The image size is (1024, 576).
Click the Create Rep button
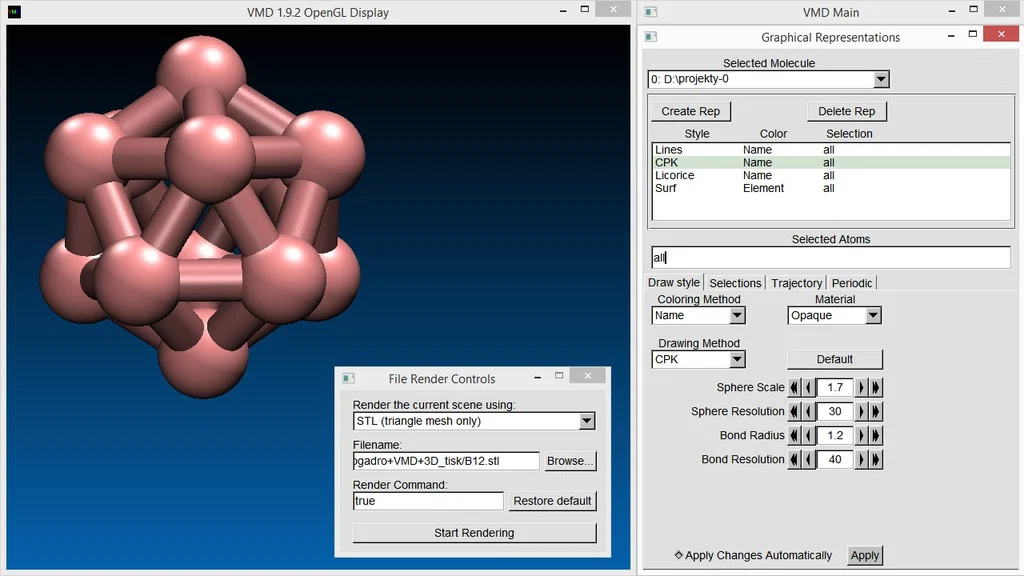pos(690,111)
